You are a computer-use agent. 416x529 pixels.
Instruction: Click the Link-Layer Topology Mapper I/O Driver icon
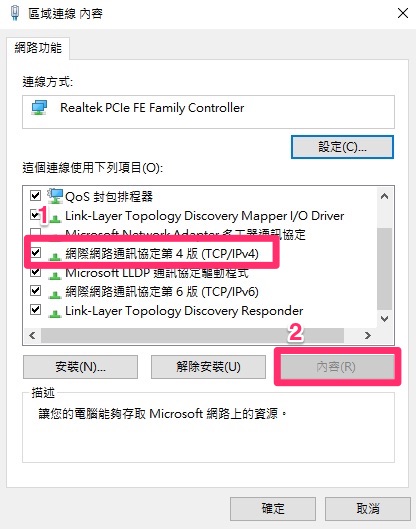[55, 219]
